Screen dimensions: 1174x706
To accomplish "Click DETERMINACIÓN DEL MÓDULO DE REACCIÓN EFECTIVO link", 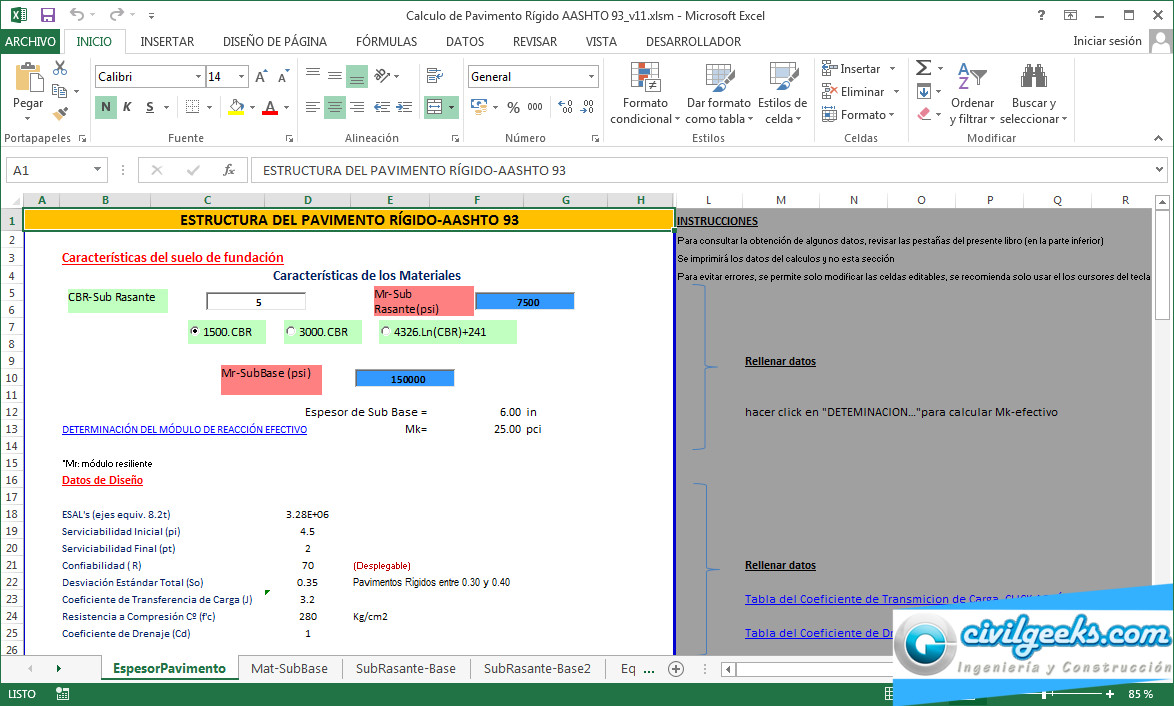I will pos(184,429).
